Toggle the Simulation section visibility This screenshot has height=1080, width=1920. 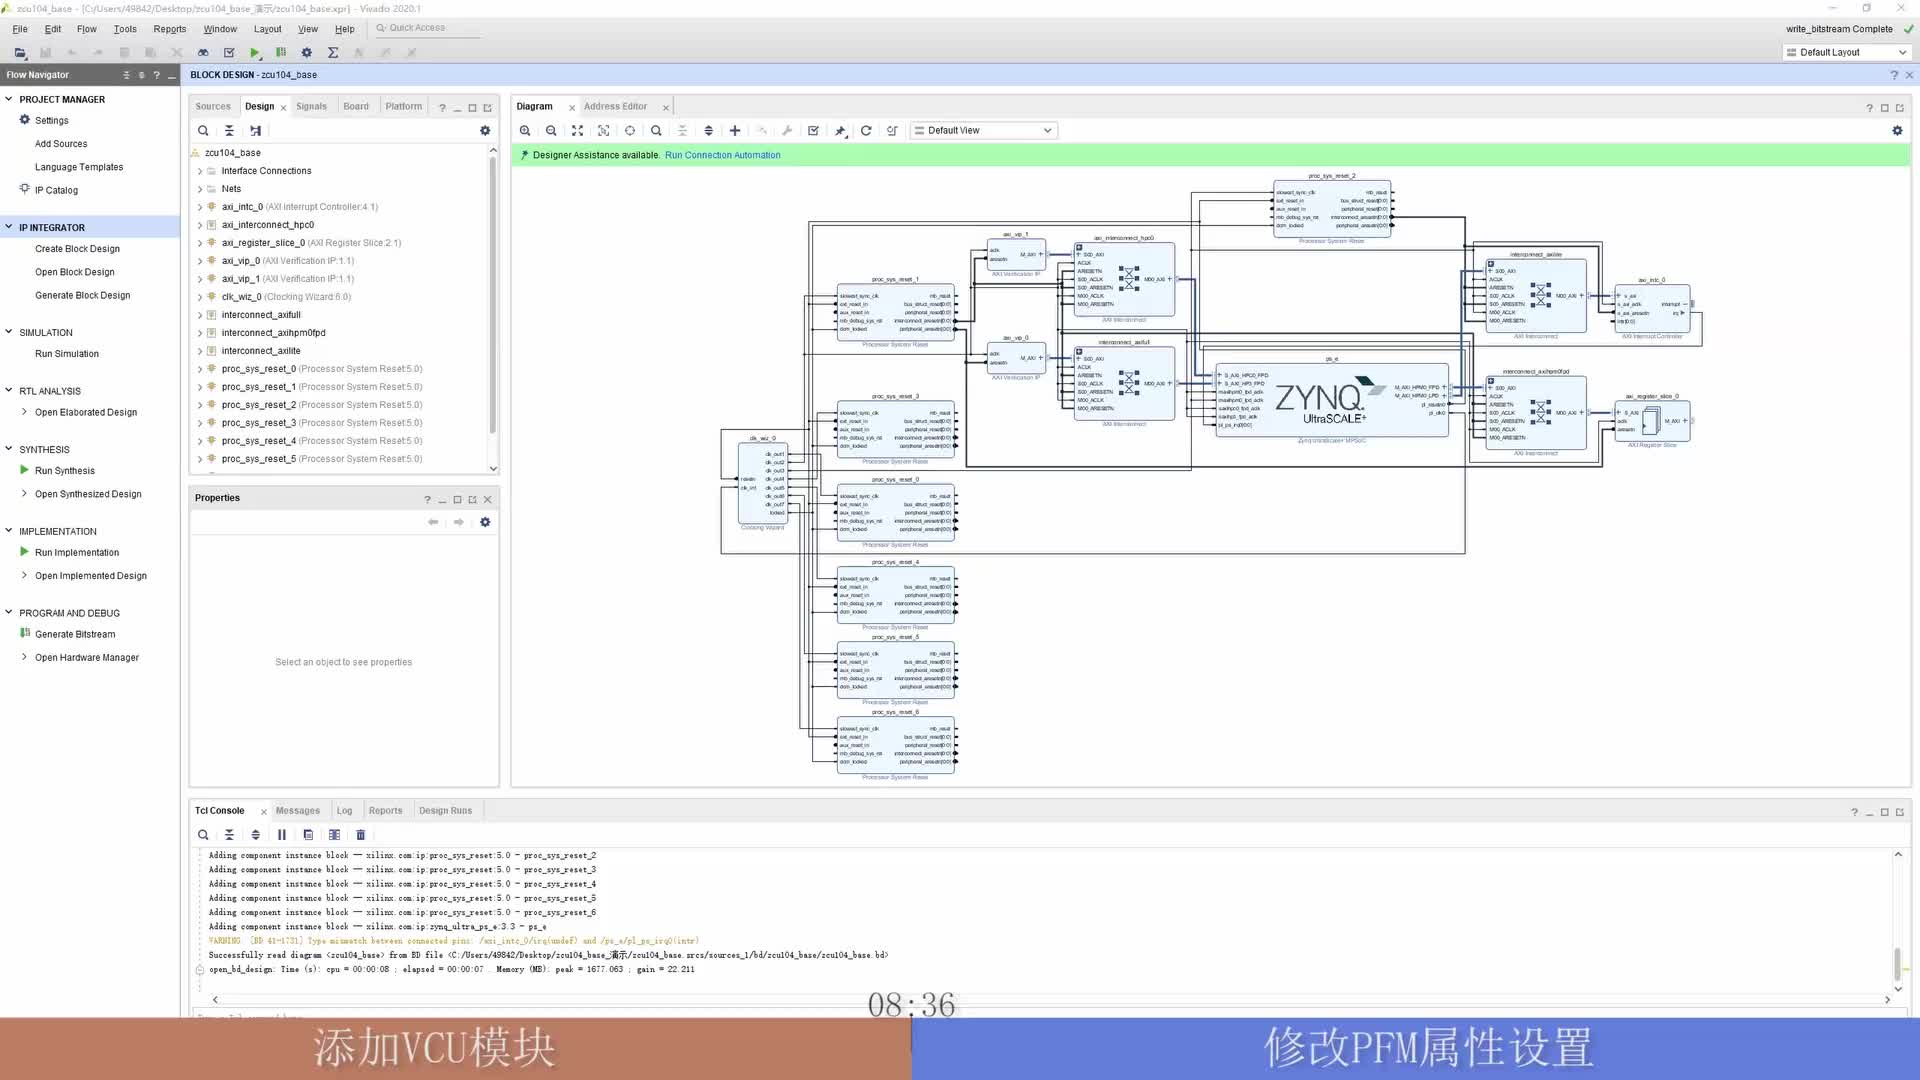tap(11, 331)
